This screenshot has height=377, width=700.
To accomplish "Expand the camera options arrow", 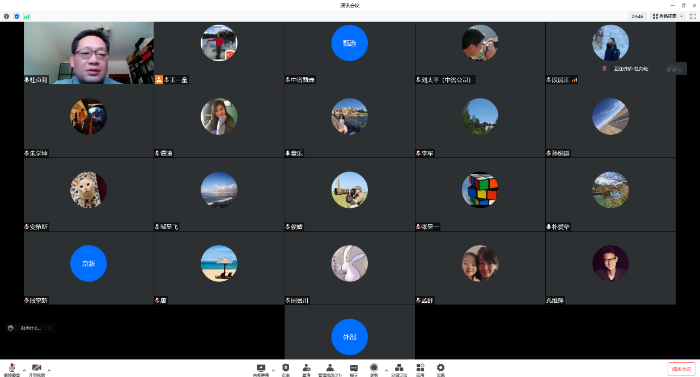I will 49,370.
